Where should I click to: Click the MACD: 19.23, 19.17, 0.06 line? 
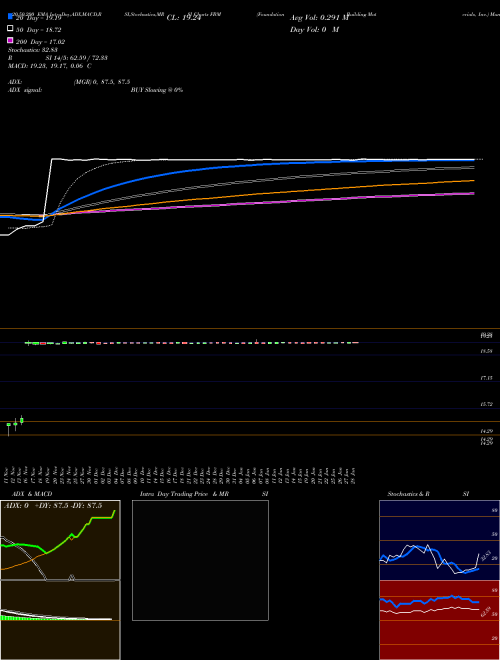(50, 66)
